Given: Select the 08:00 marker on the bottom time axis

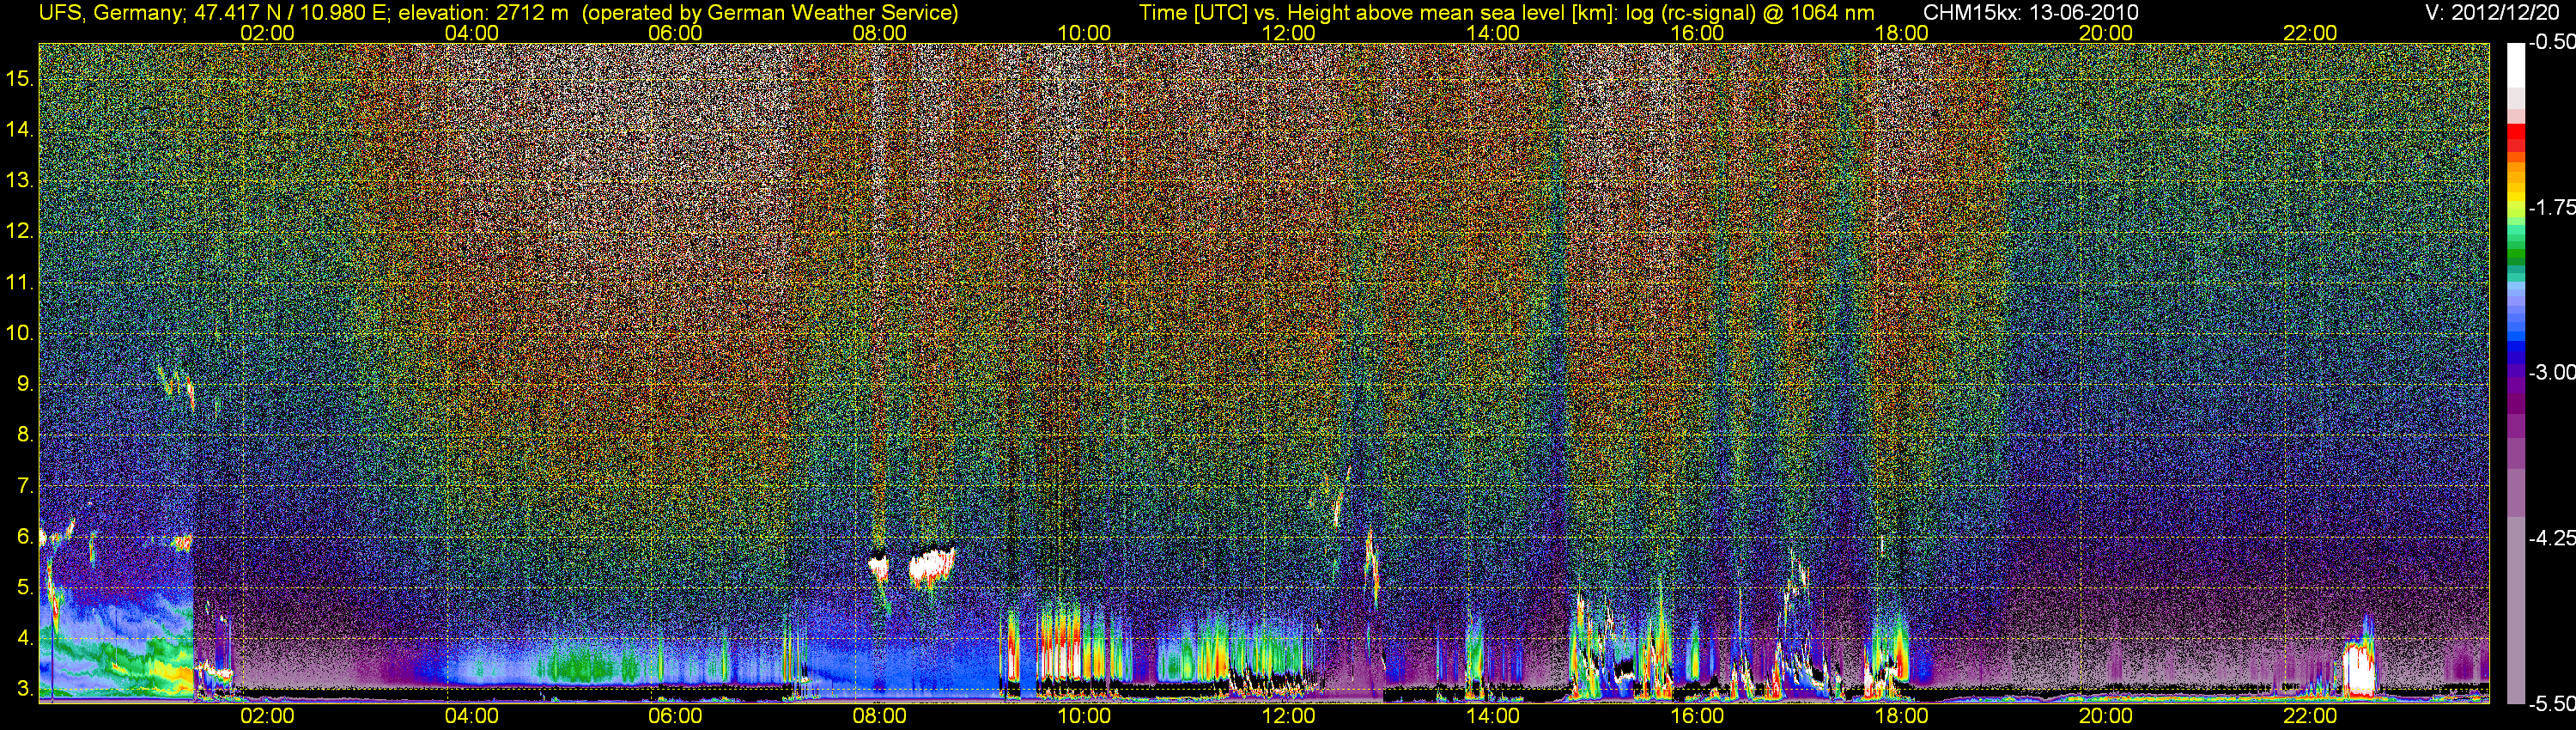Looking at the screenshot, I should (x=880, y=716).
